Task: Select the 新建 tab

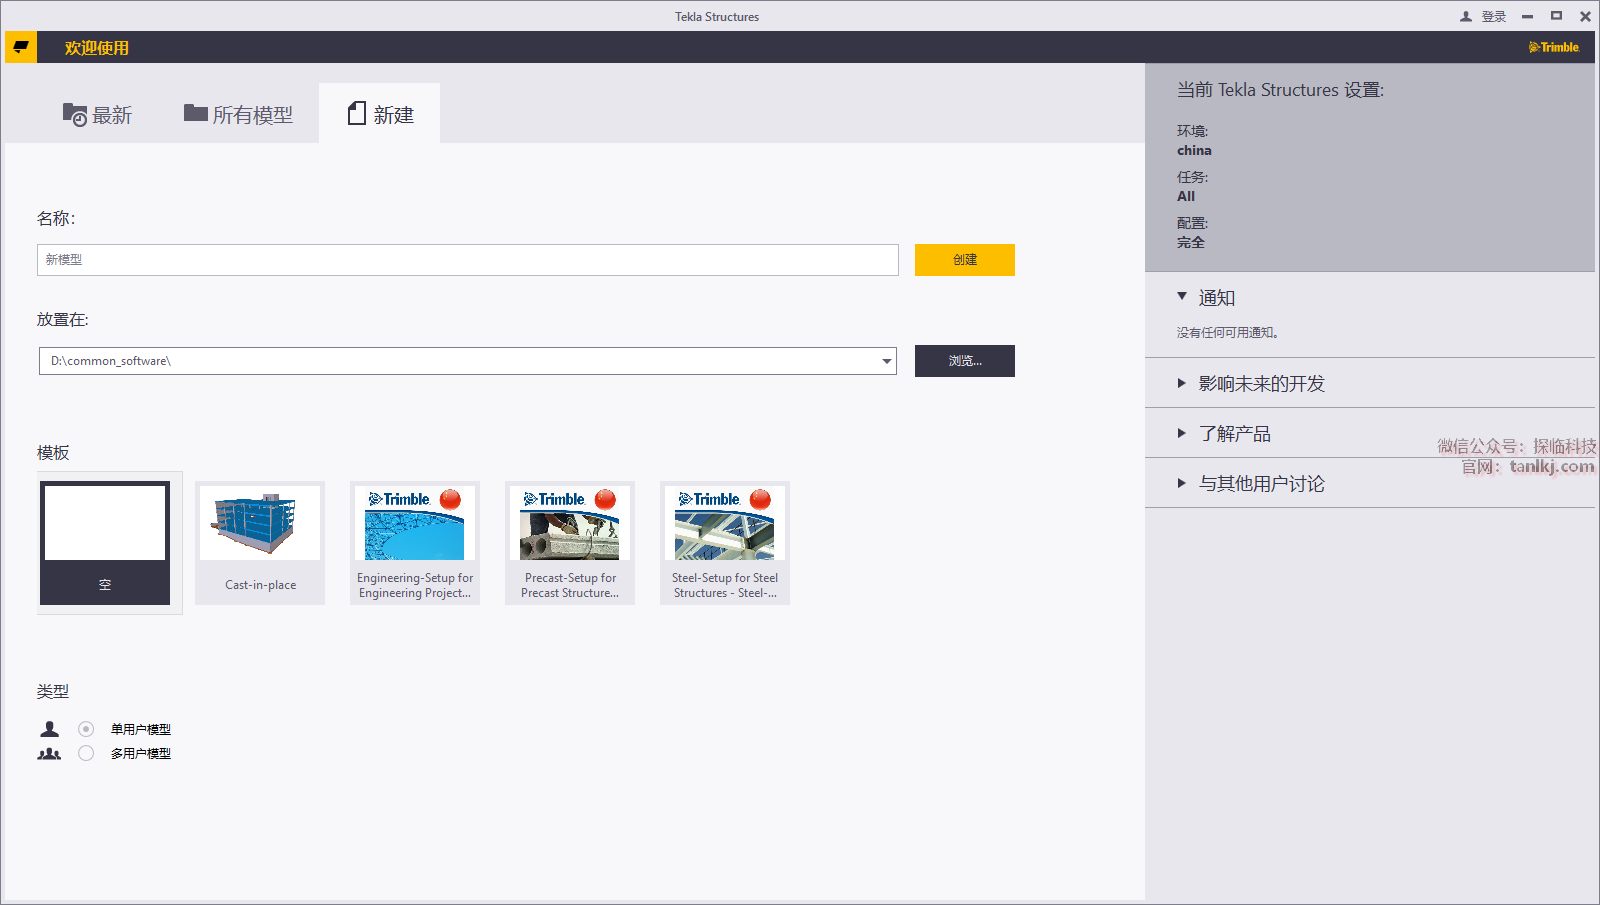Action: pos(380,115)
